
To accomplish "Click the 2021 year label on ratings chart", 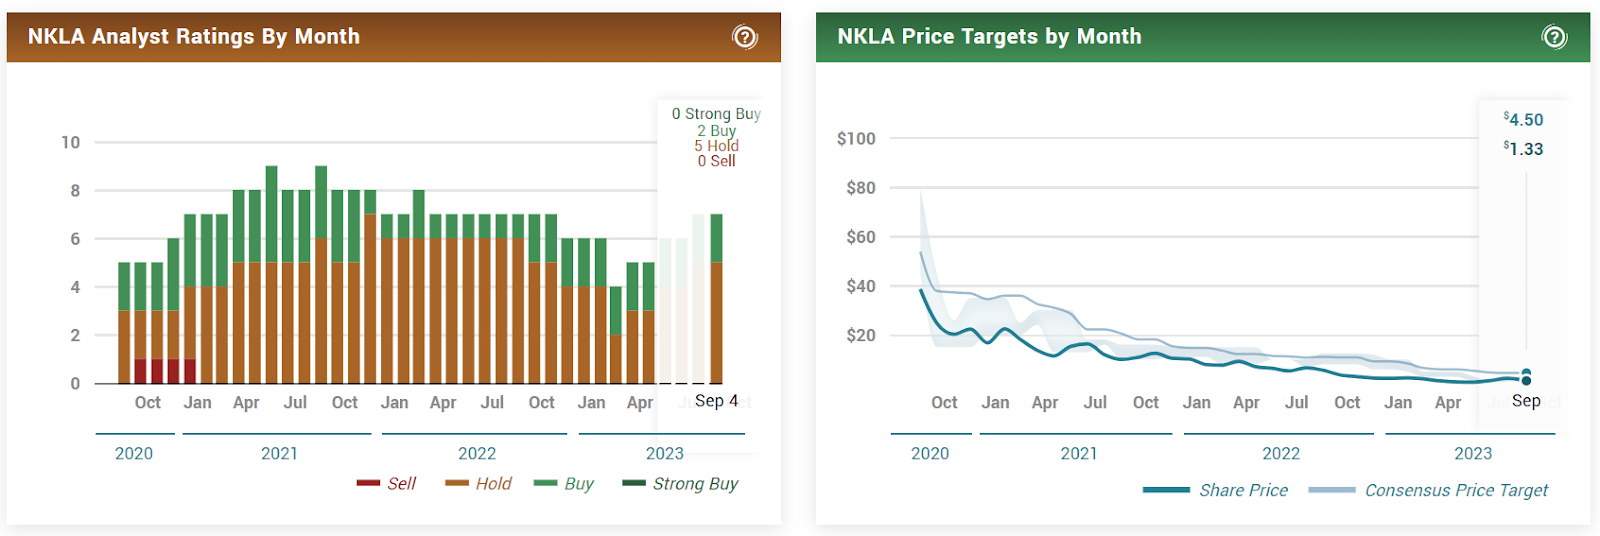I will (x=279, y=453).
